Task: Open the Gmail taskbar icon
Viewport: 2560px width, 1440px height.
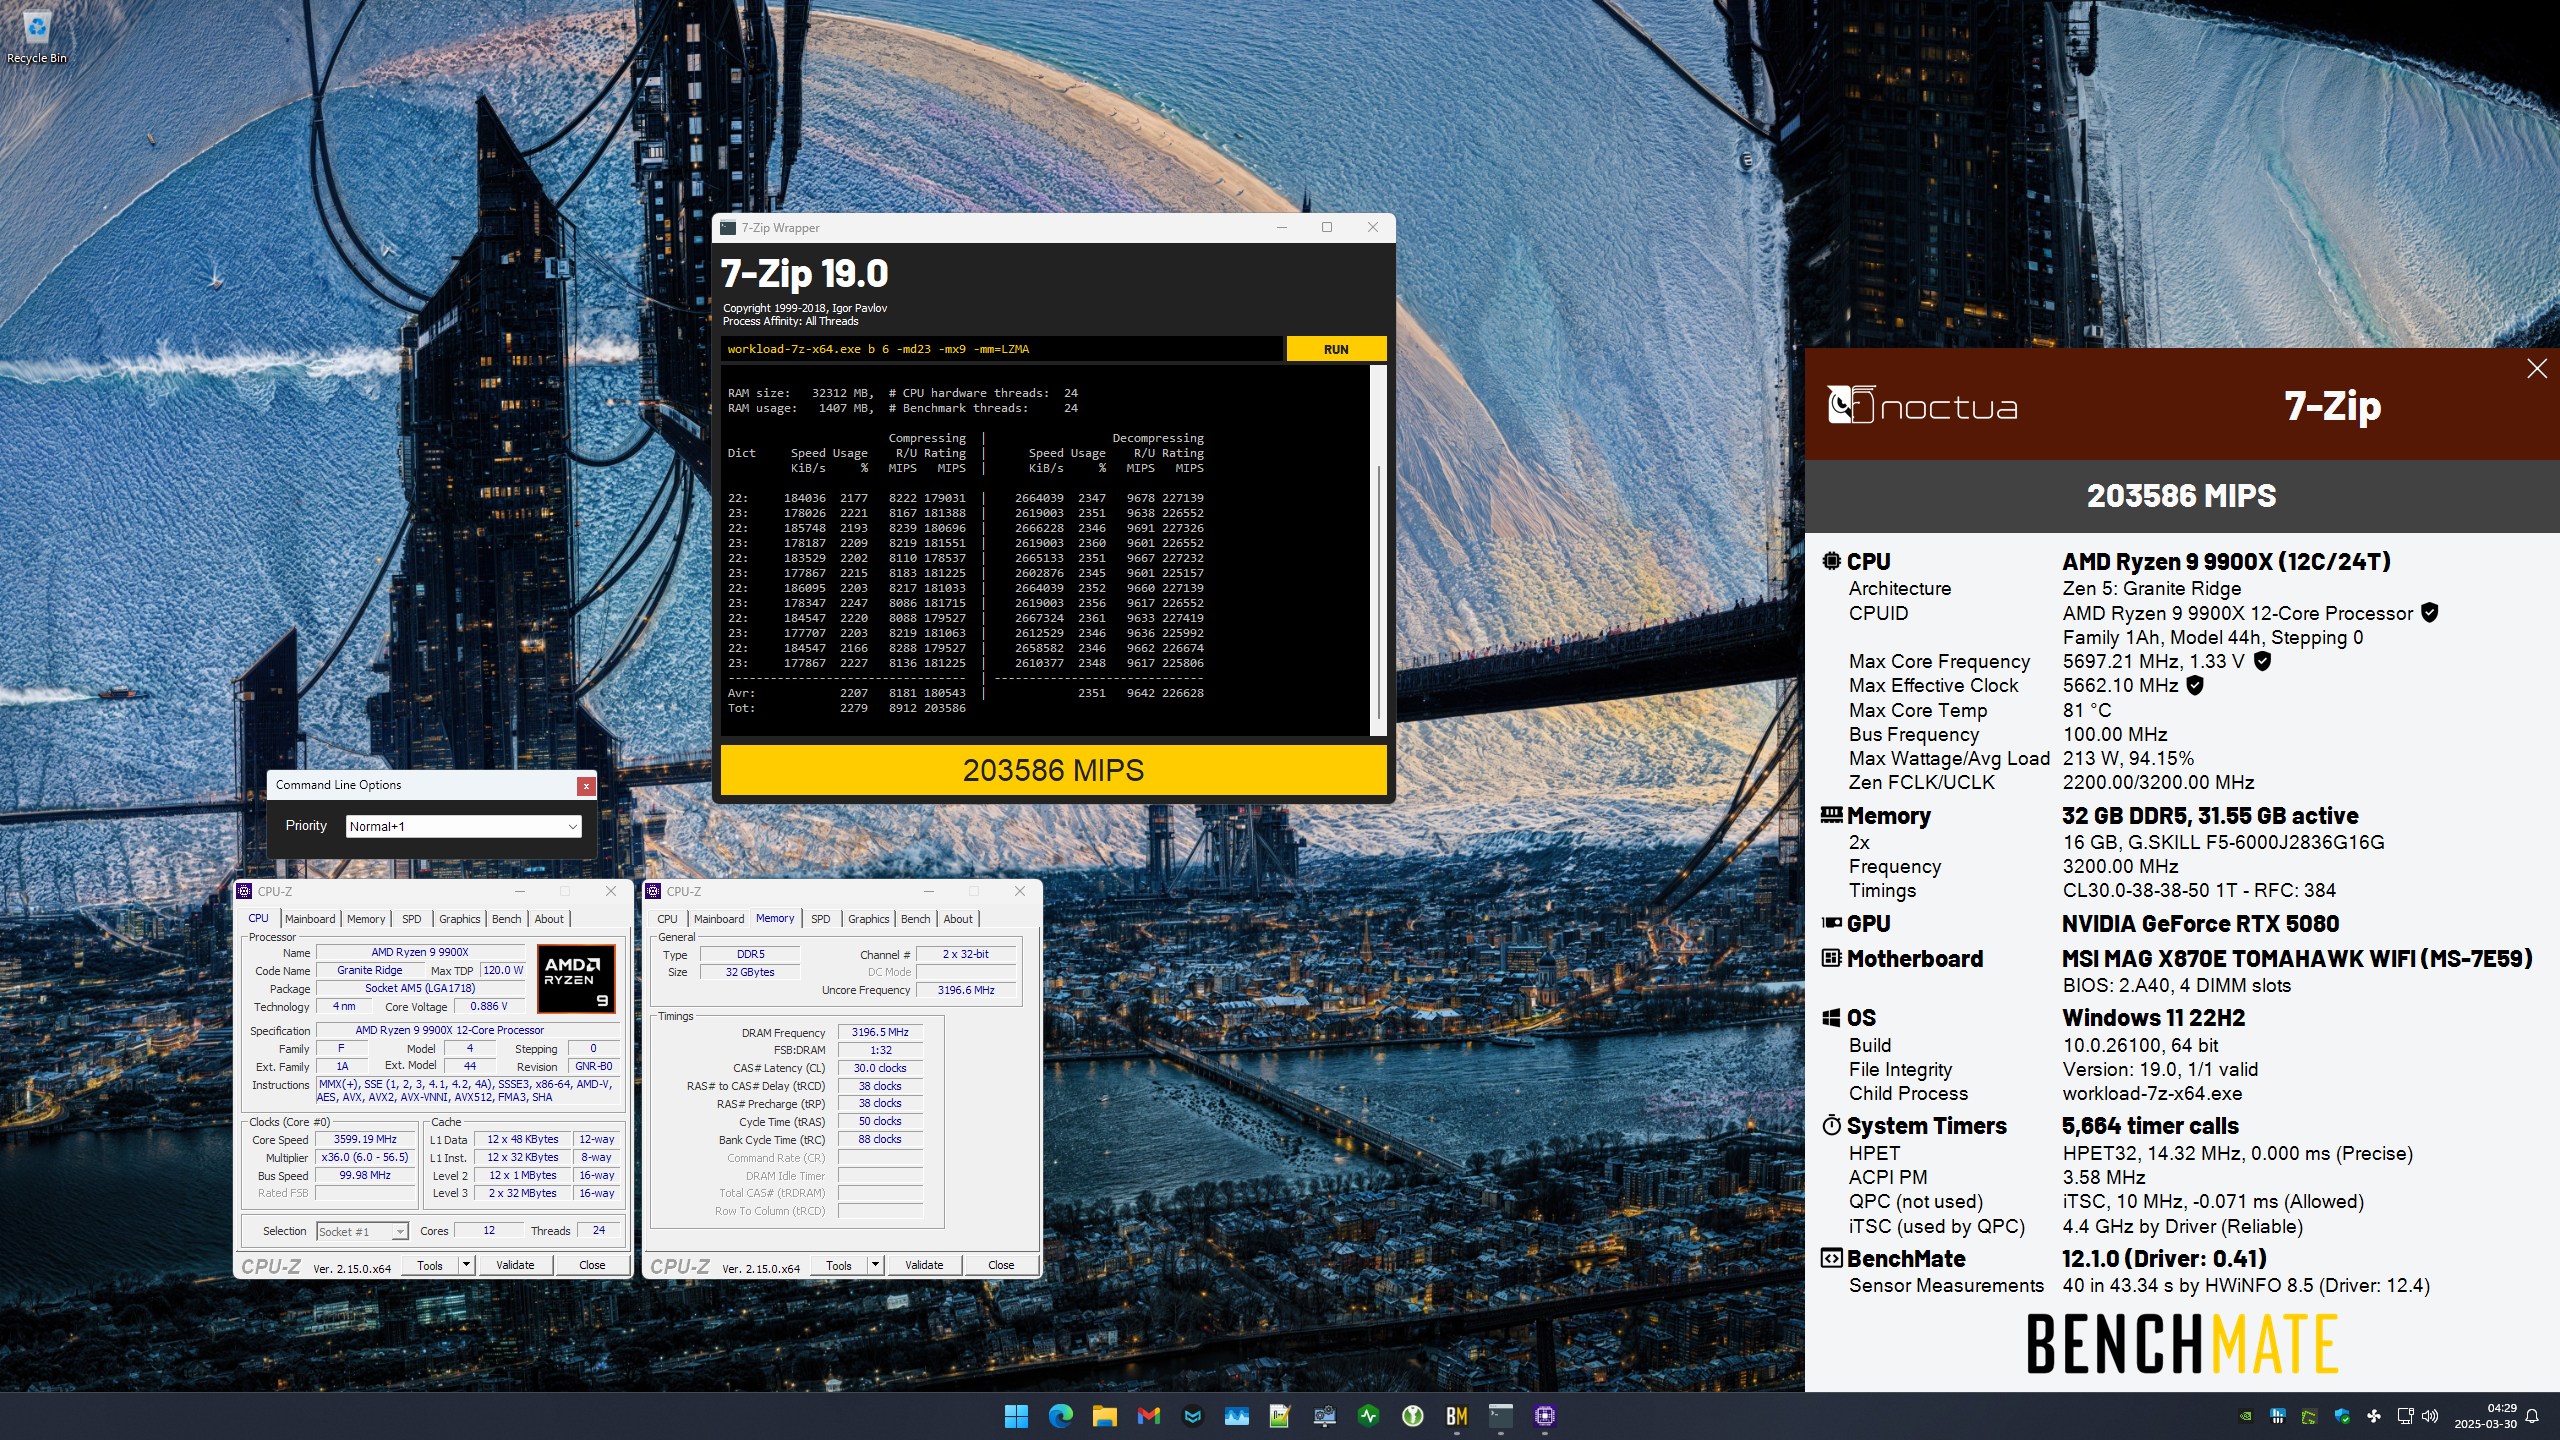Action: [x=1148, y=1415]
